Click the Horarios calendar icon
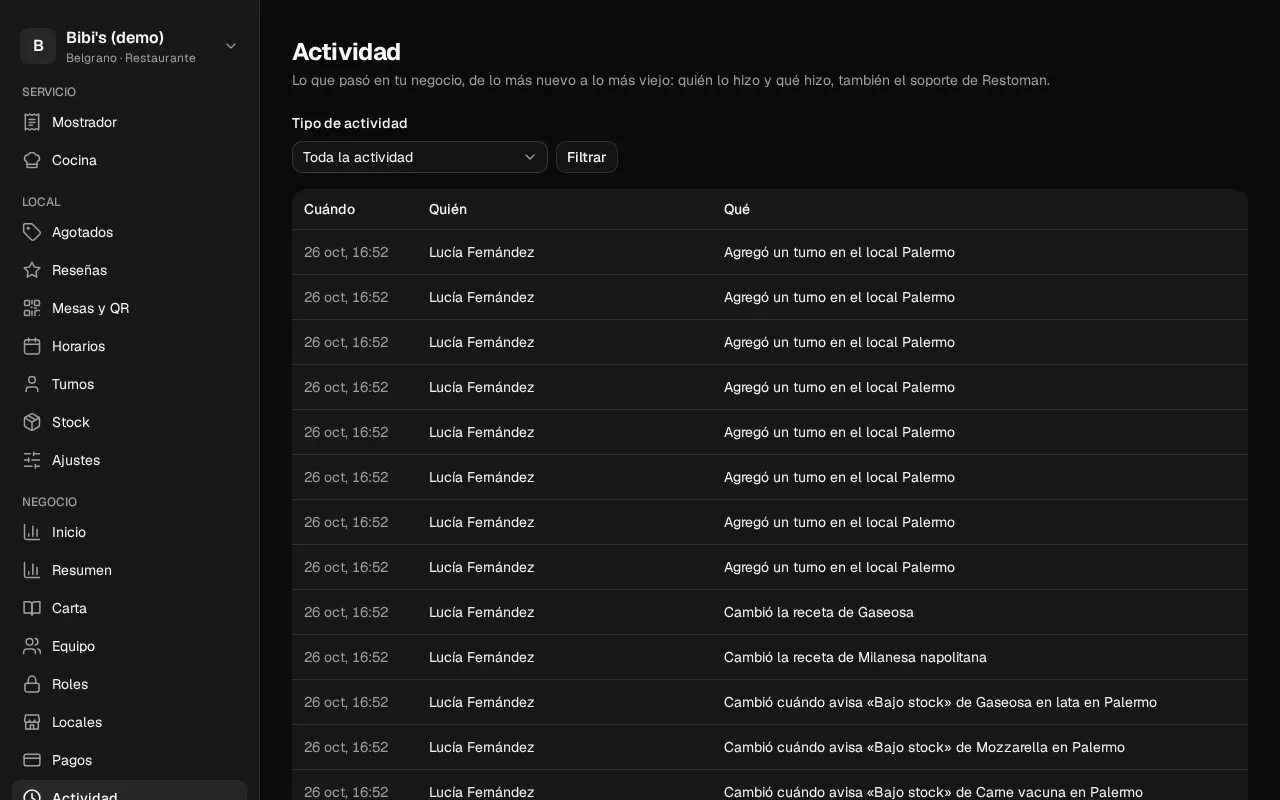Image resolution: width=1280 pixels, height=800 pixels. (32, 346)
